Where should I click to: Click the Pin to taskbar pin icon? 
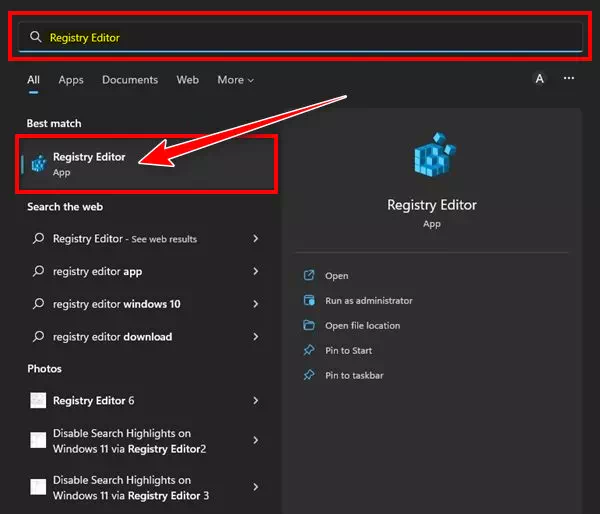(309, 375)
